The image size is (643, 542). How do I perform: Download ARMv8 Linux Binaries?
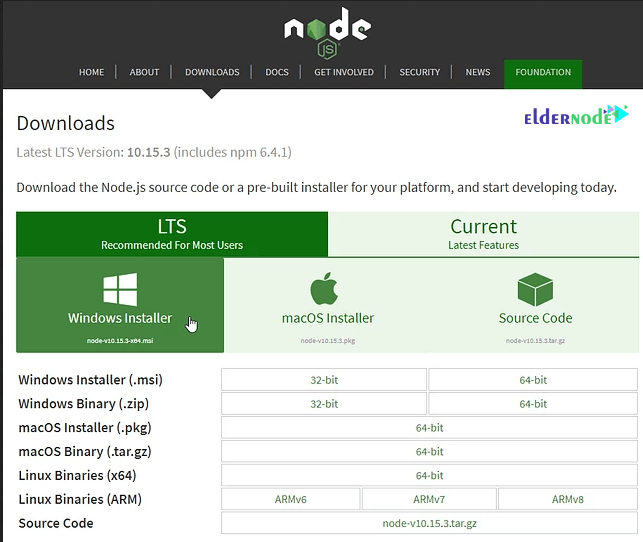tap(568, 499)
